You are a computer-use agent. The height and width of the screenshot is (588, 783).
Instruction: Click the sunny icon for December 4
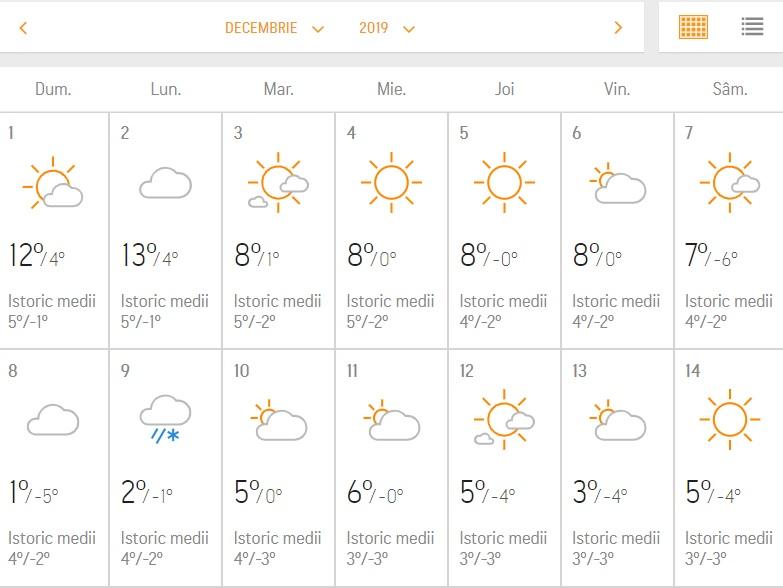[391, 183]
